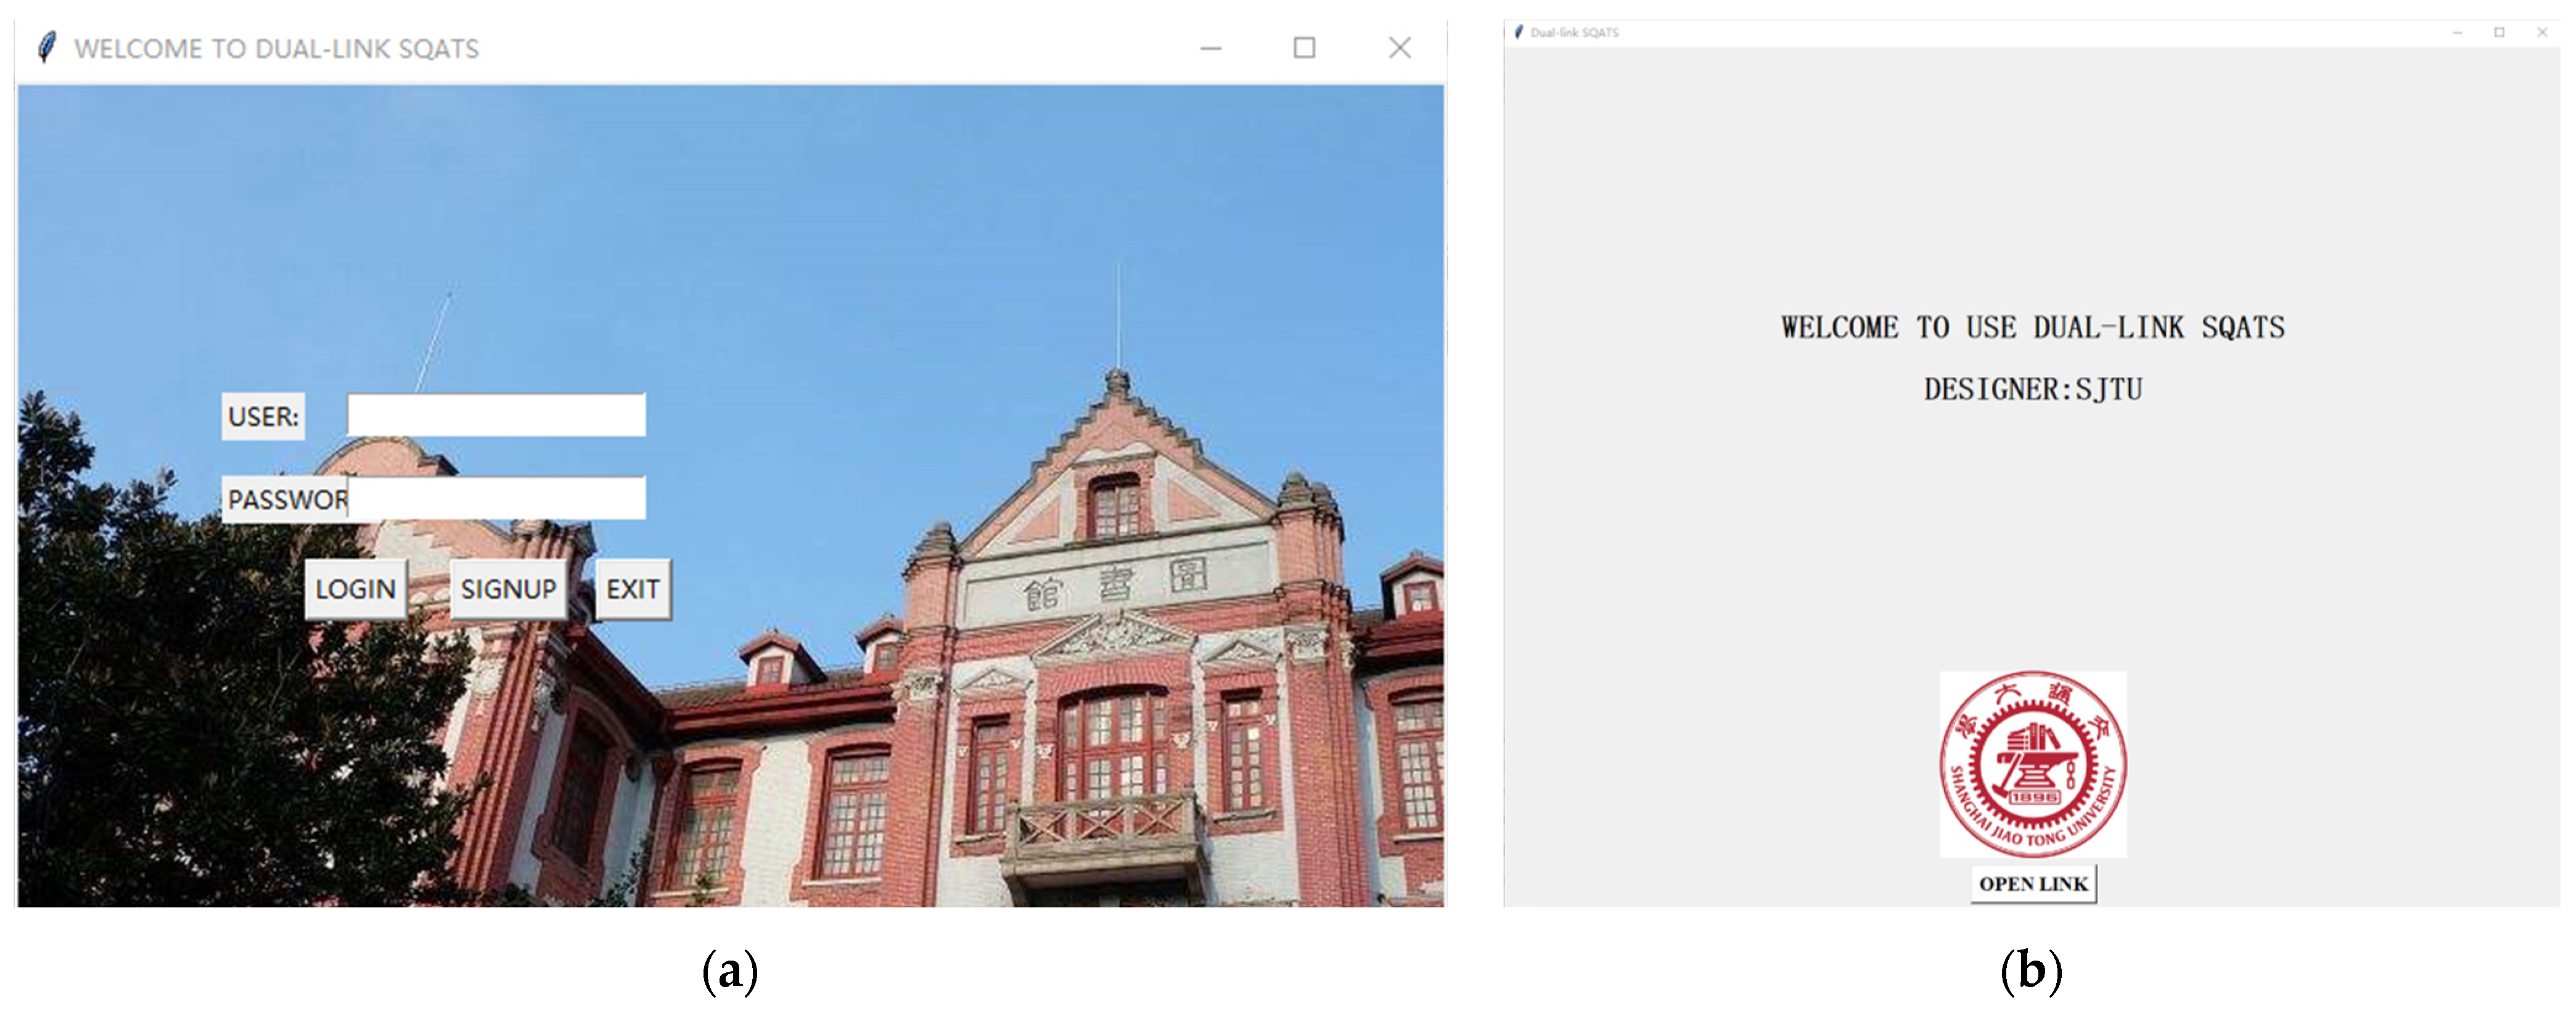Click the EXIT button in login window

(633, 589)
